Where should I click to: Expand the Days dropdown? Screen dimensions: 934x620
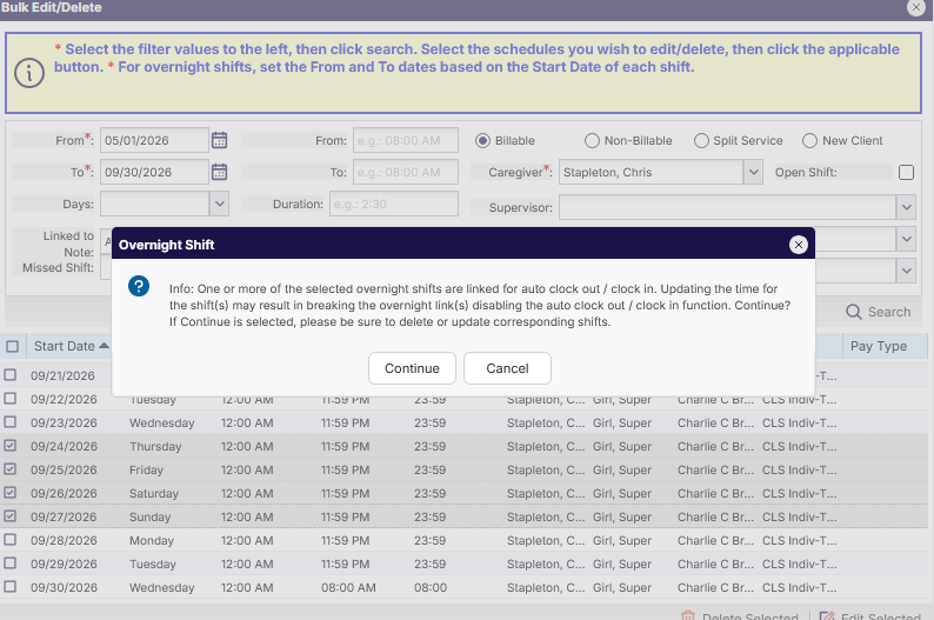tap(219, 204)
